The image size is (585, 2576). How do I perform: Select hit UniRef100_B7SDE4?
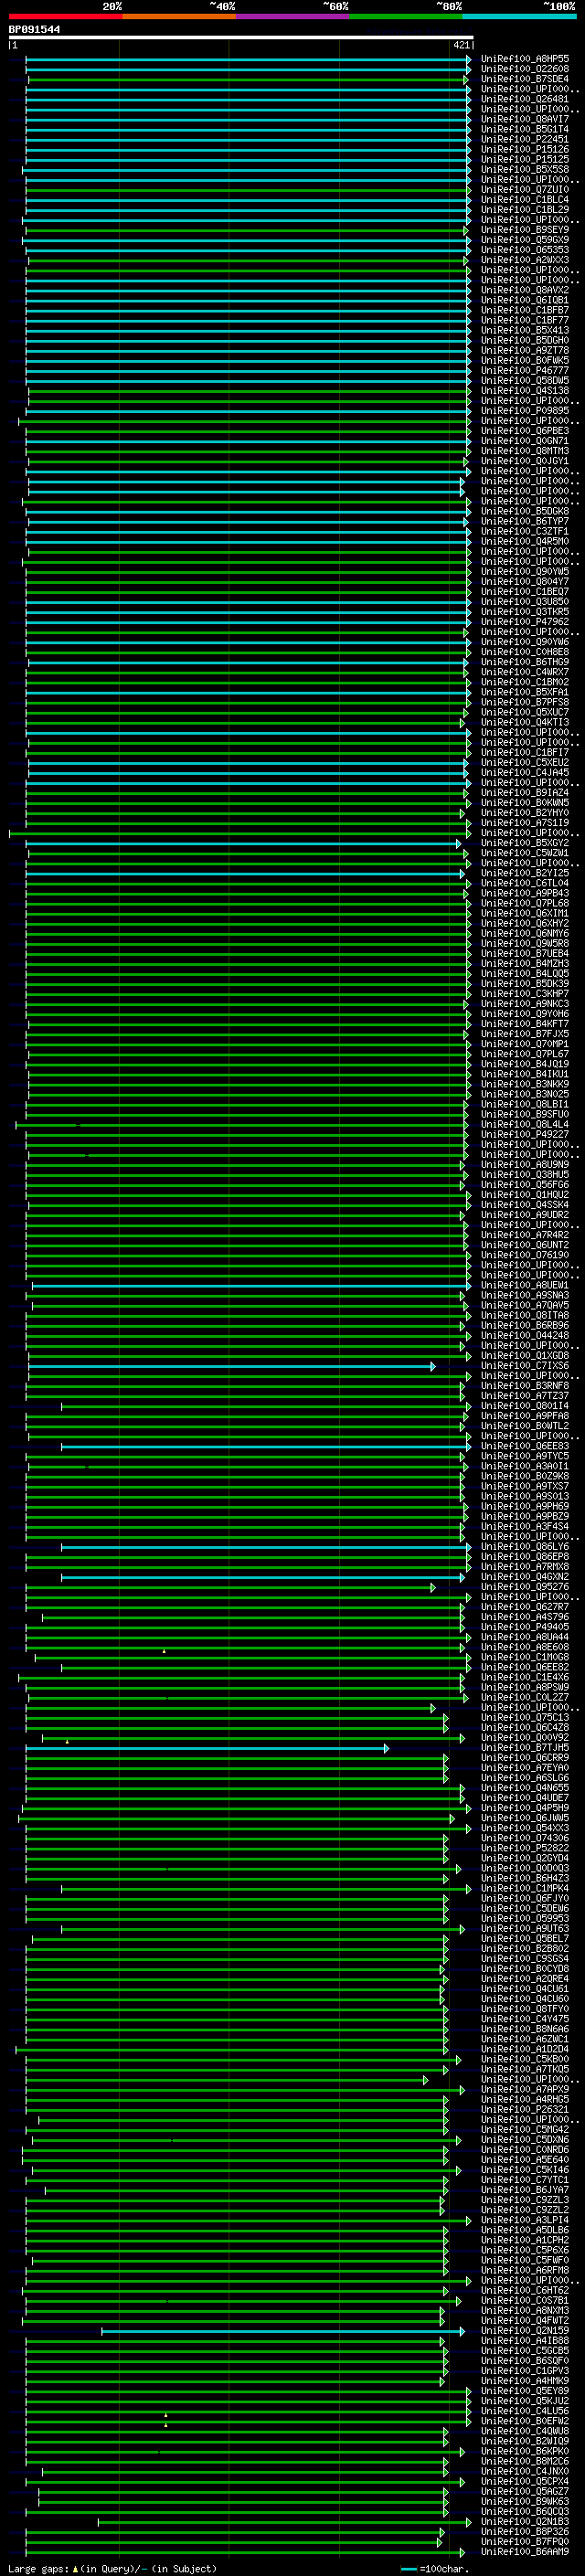pyautogui.click(x=524, y=79)
